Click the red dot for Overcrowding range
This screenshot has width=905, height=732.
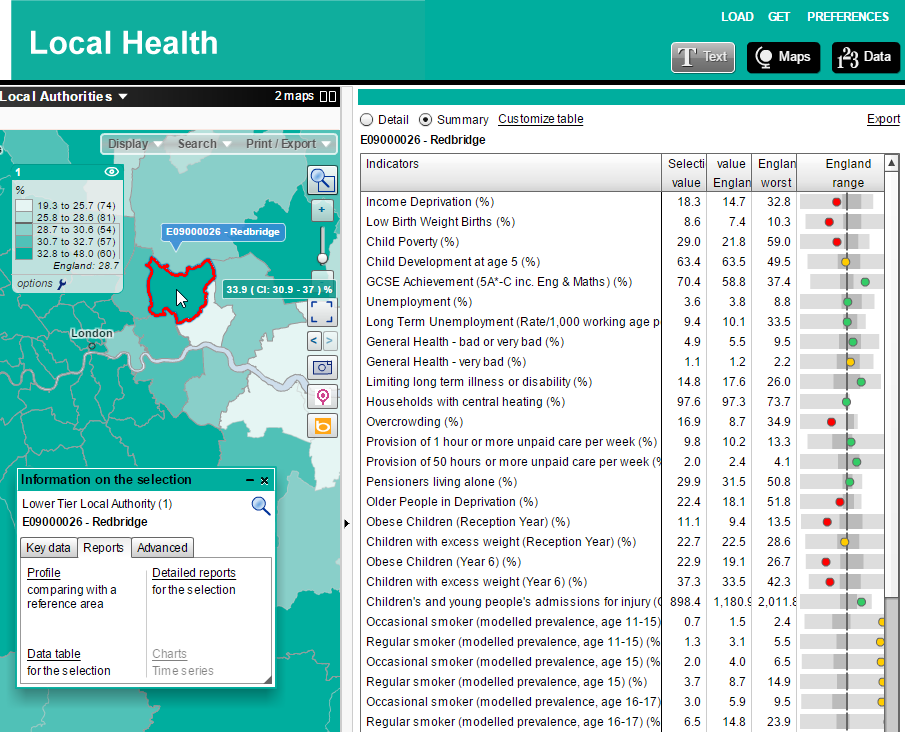point(831,422)
